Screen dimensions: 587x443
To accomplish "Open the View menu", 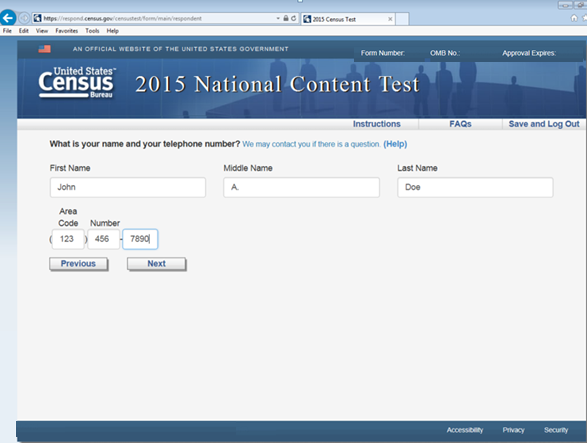I will pos(42,31).
